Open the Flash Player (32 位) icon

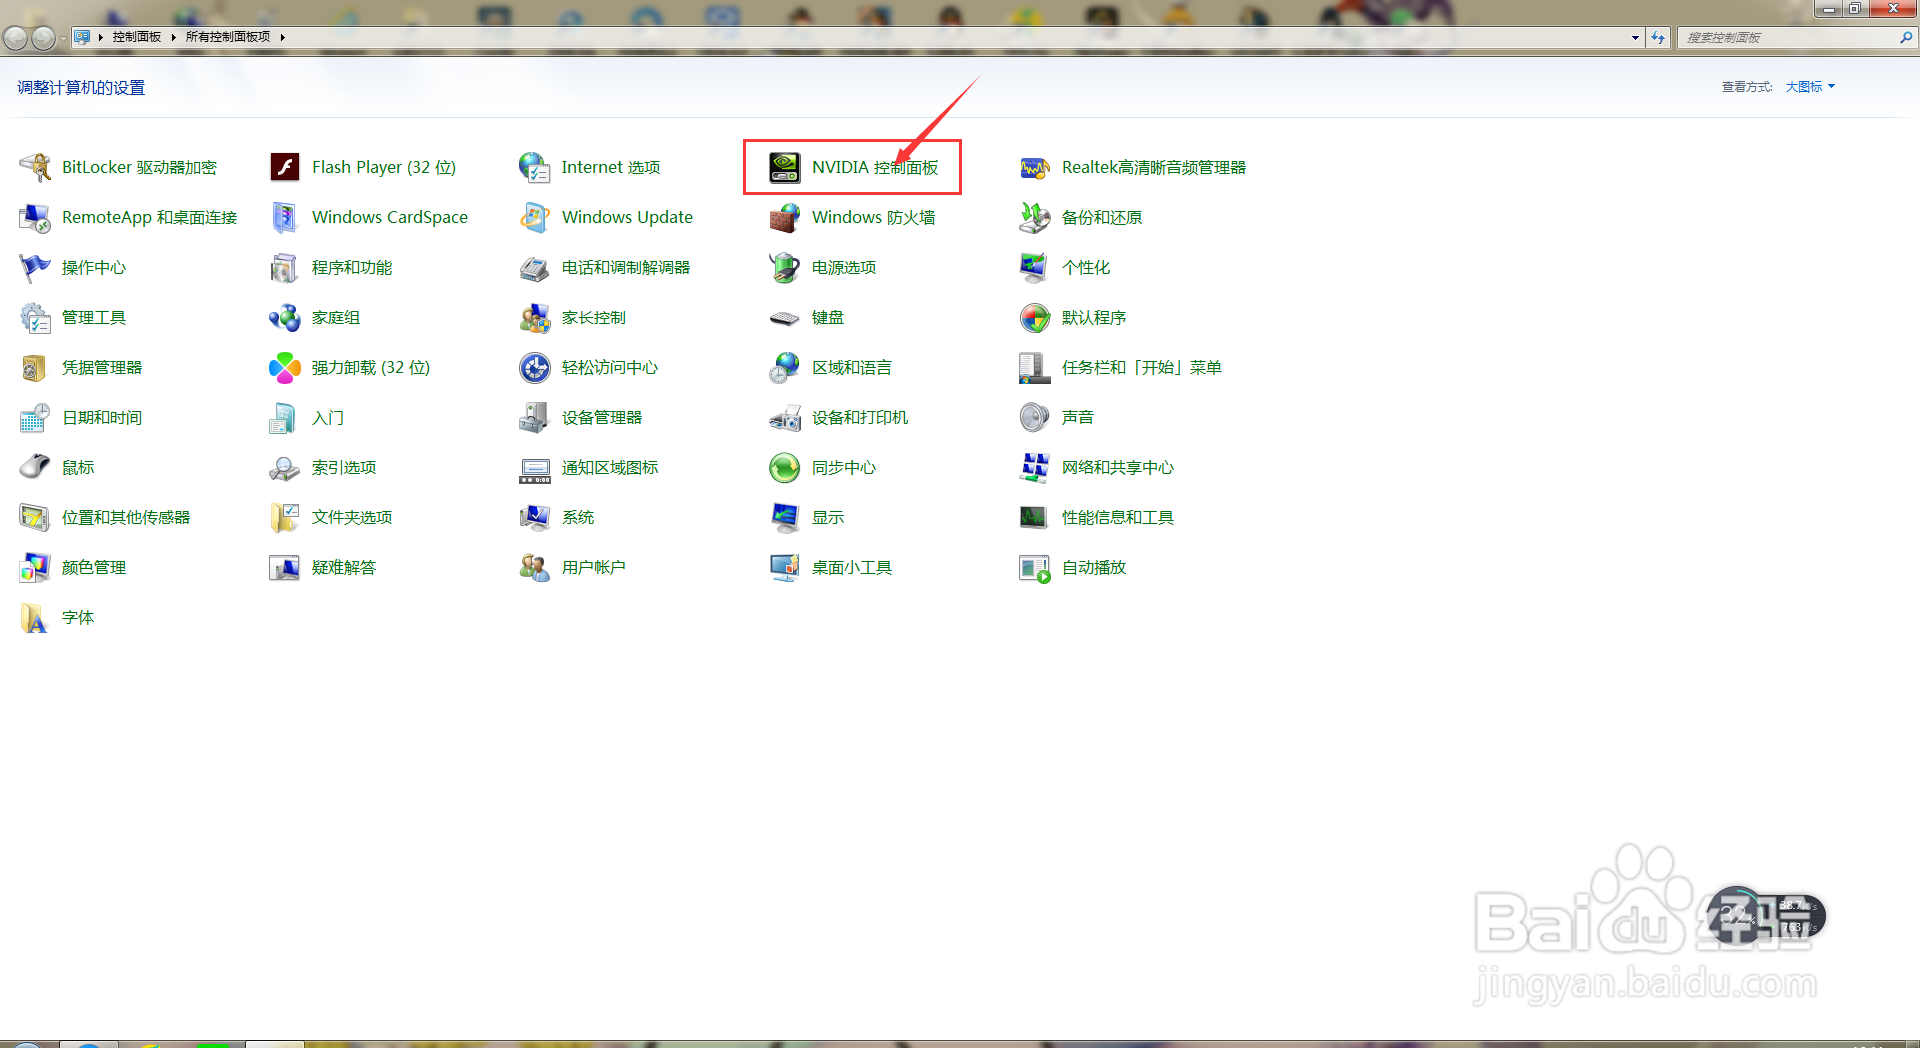(285, 167)
